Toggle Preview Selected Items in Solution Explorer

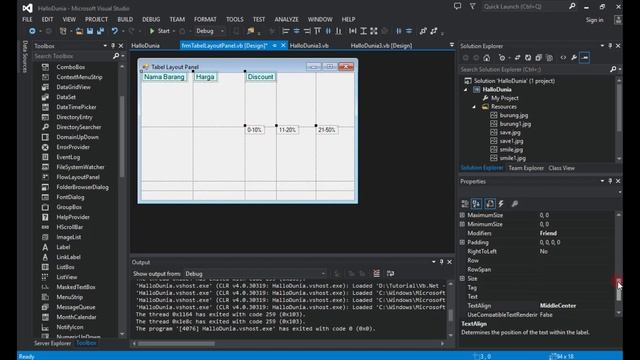(x=584, y=58)
